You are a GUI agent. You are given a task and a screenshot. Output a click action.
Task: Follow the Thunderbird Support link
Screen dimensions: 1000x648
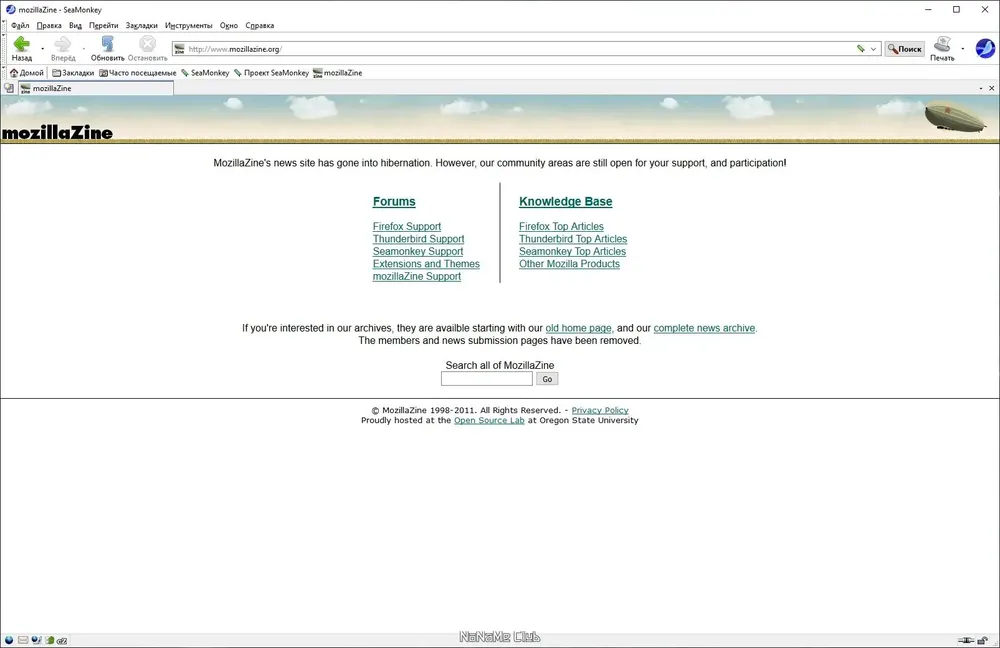(x=418, y=239)
